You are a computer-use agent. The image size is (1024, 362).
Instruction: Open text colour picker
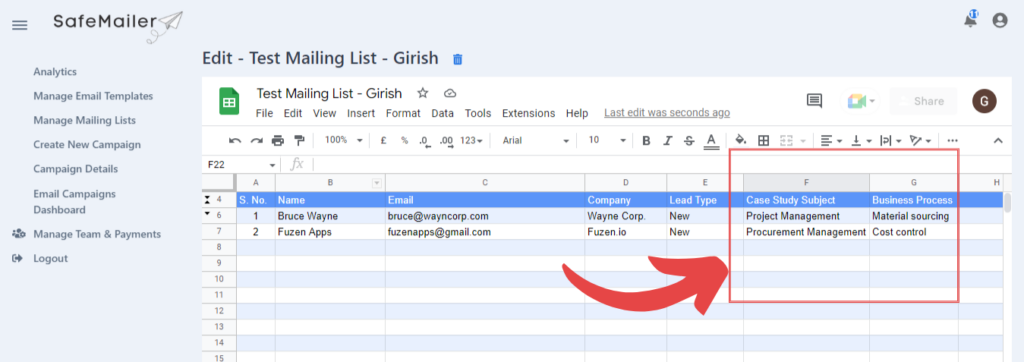coord(711,140)
